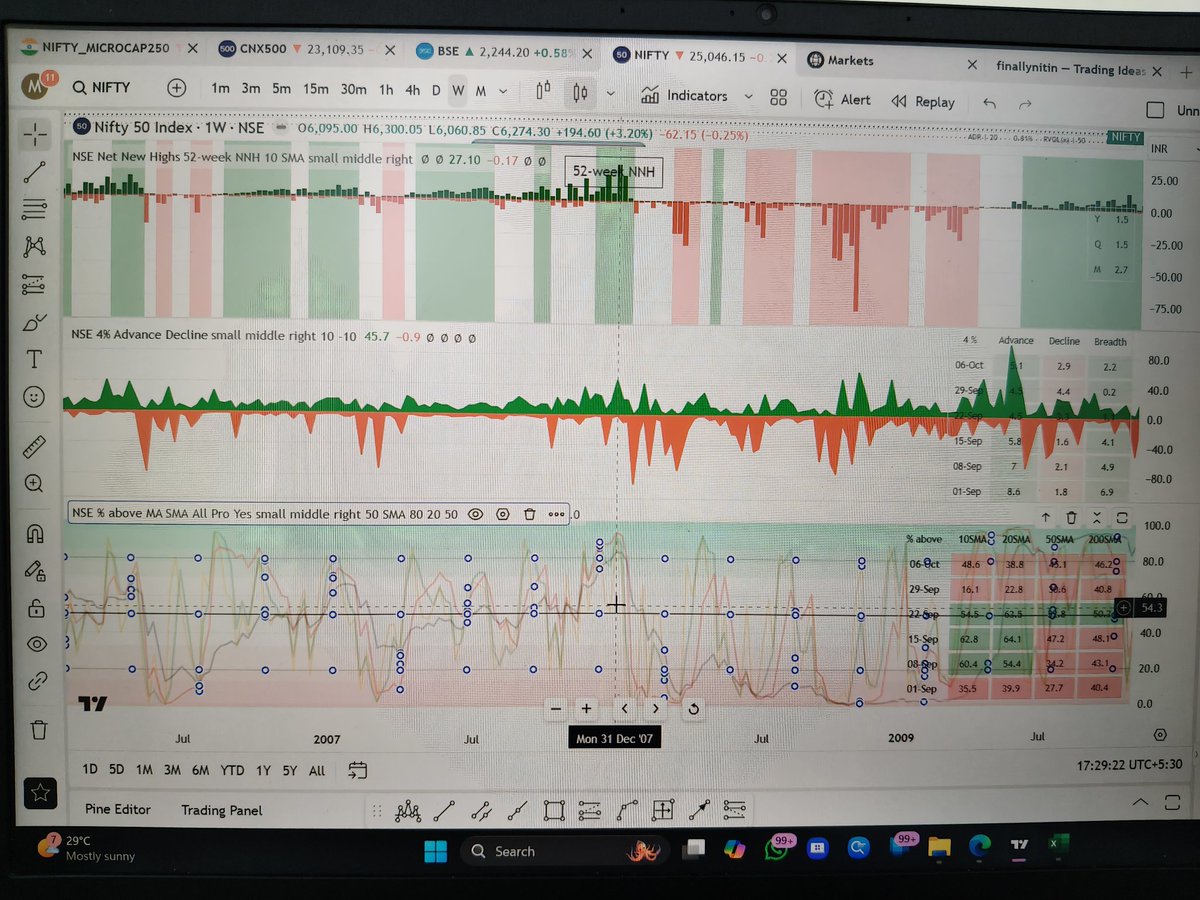Open the chart patterns tool

35,247
